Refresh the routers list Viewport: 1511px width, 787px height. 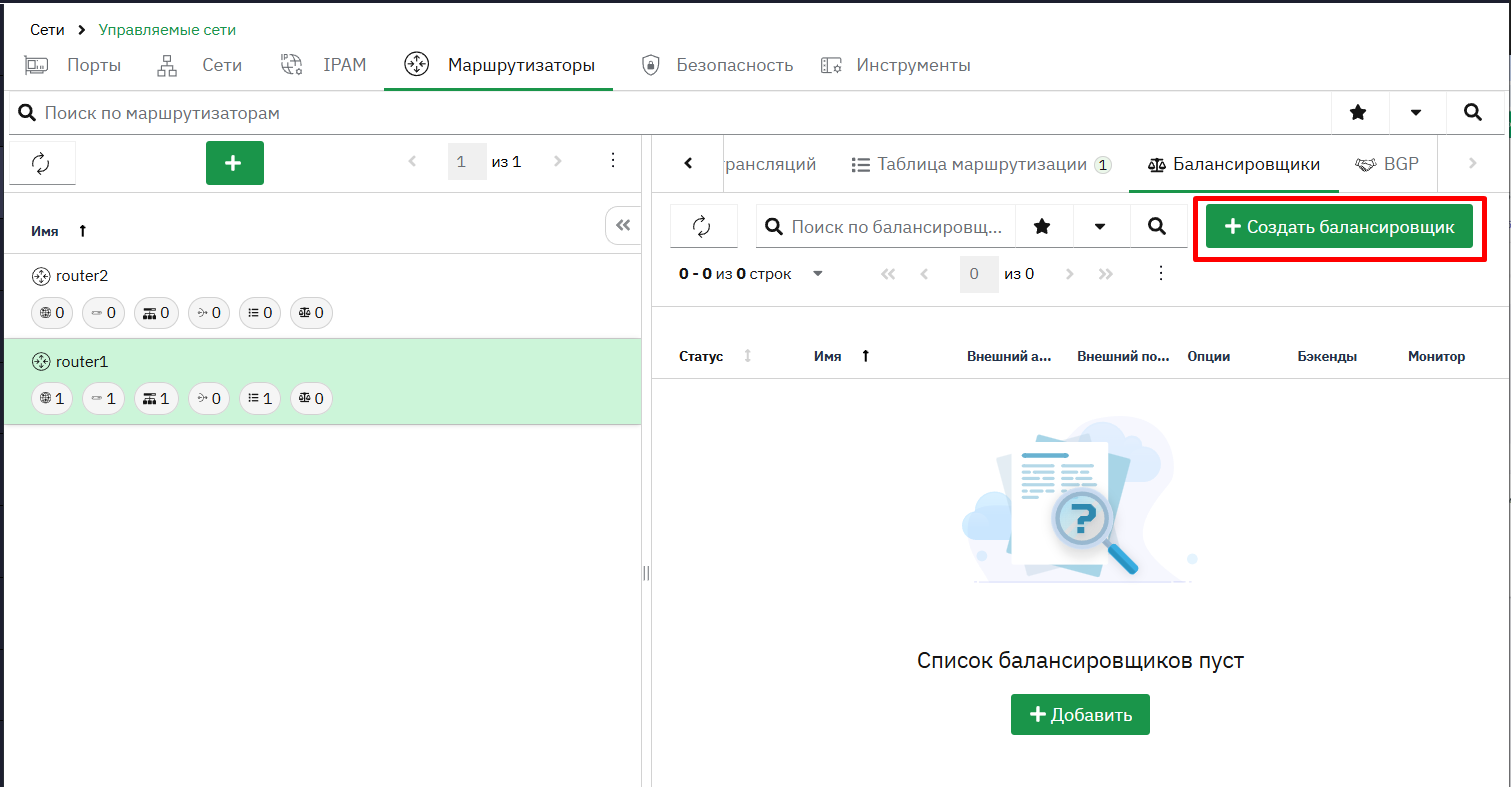click(x=42, y=163)
